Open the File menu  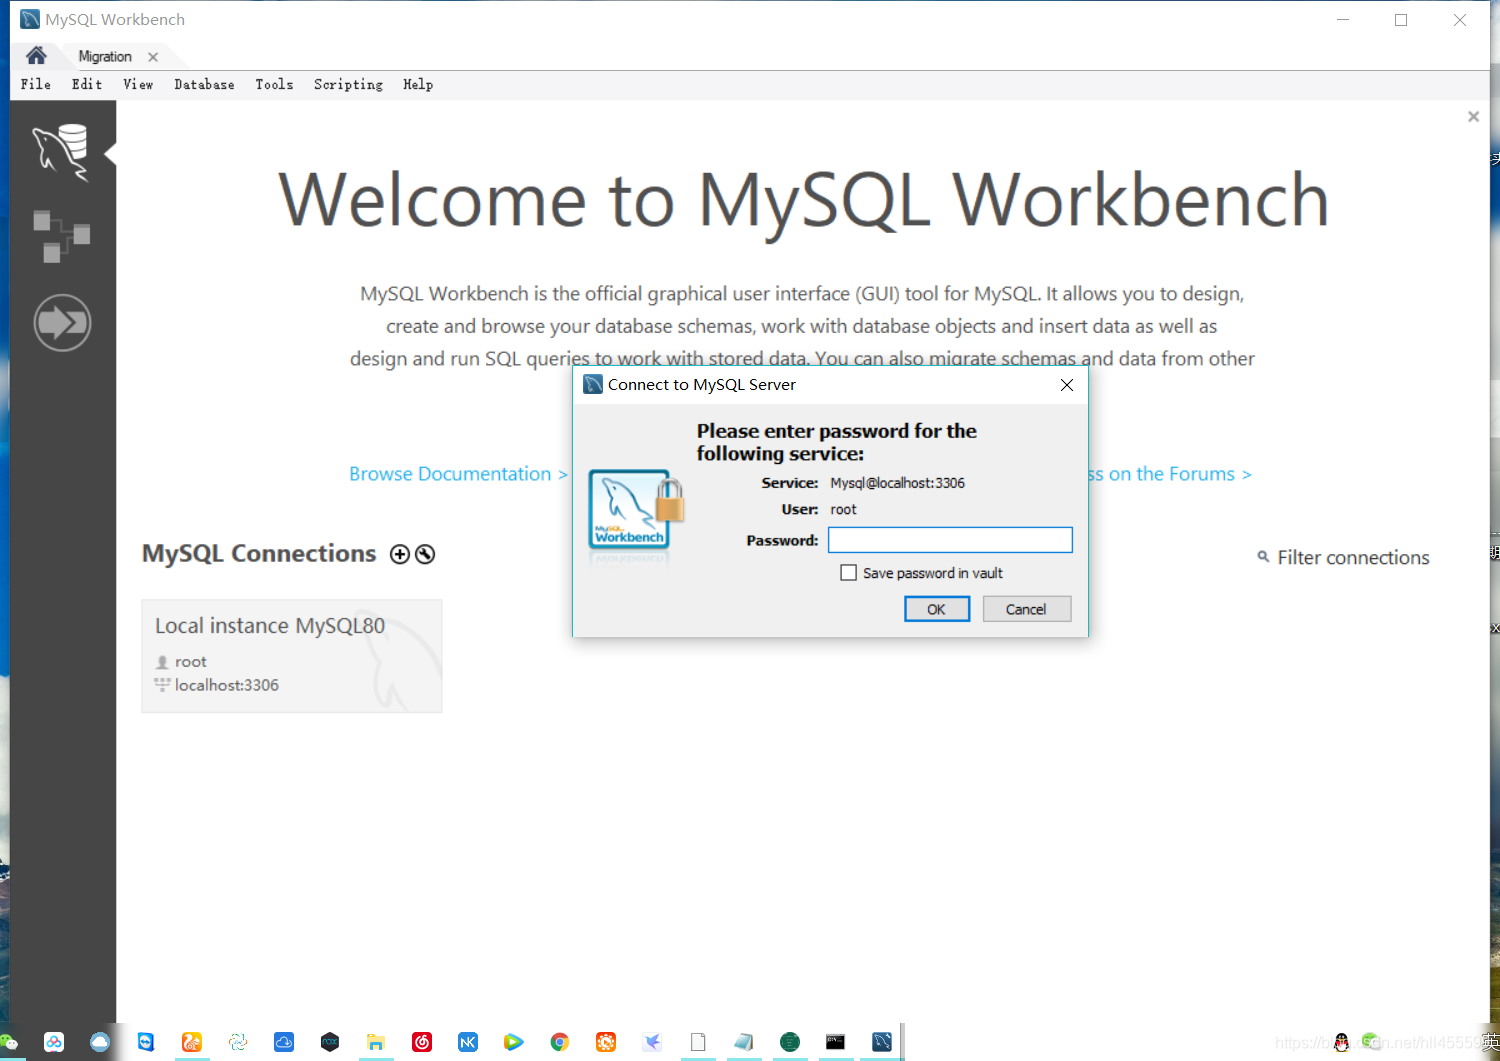click(x=36, y=85)
